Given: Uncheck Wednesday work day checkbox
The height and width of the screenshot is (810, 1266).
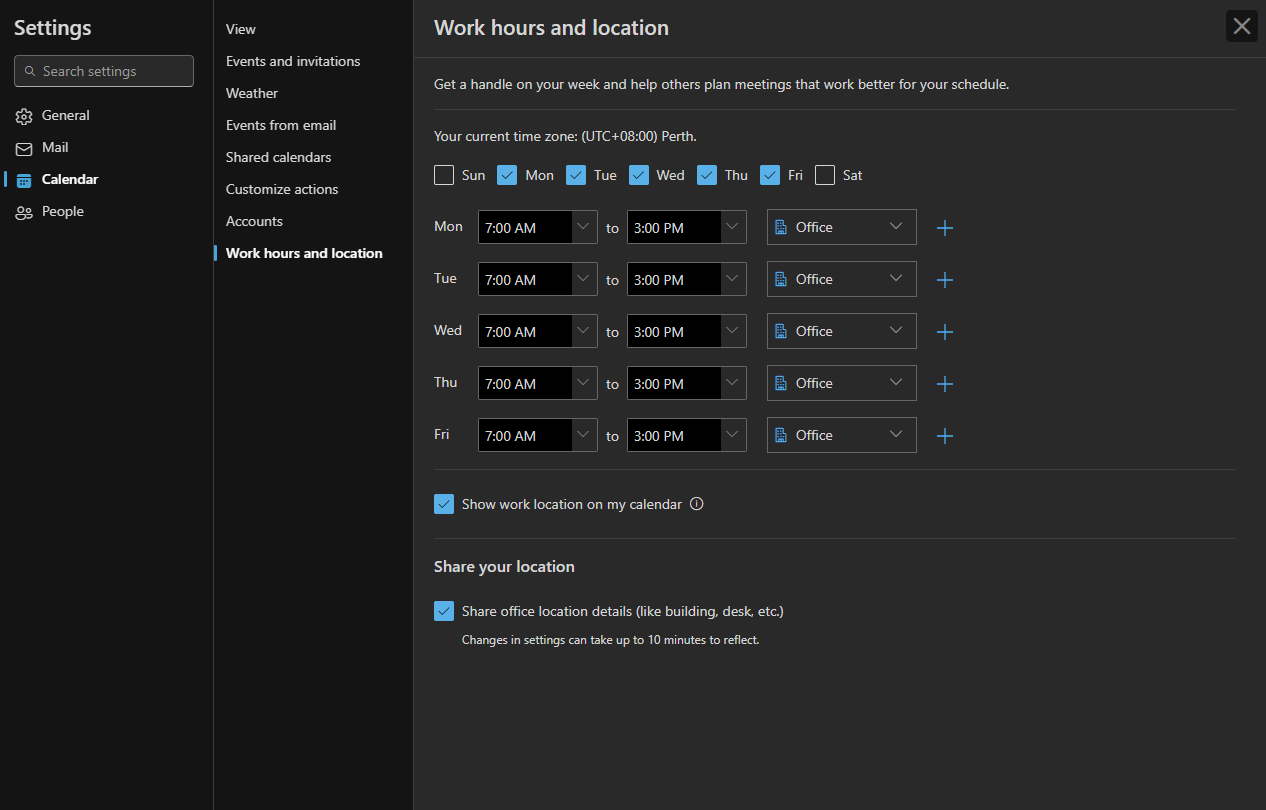Looking at the screenshot, I should click(x=639, y=175).
